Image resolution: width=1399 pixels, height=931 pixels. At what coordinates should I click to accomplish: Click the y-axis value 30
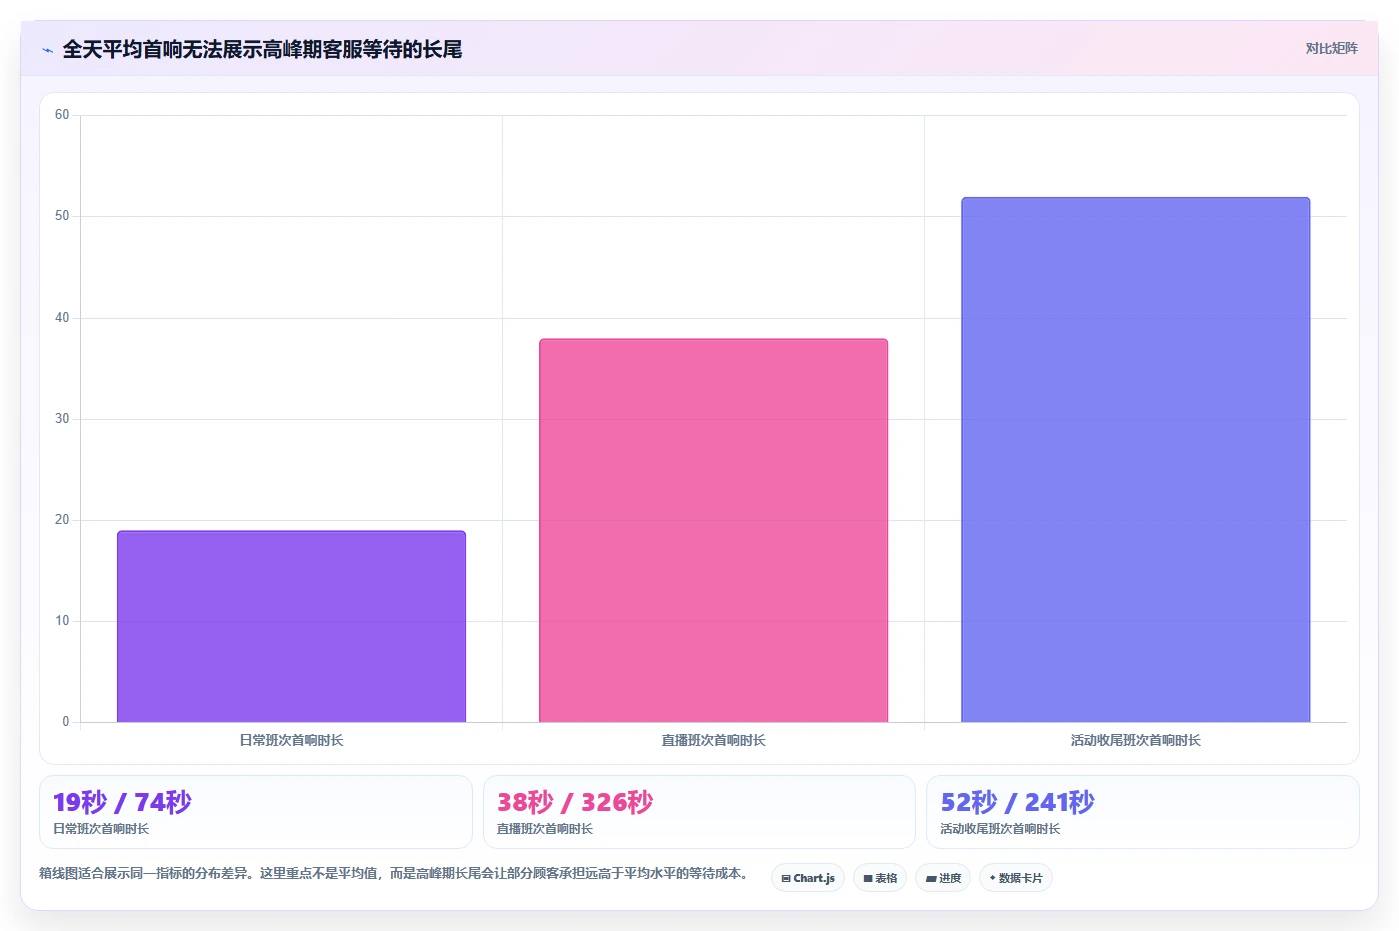(x=62, y=419)
